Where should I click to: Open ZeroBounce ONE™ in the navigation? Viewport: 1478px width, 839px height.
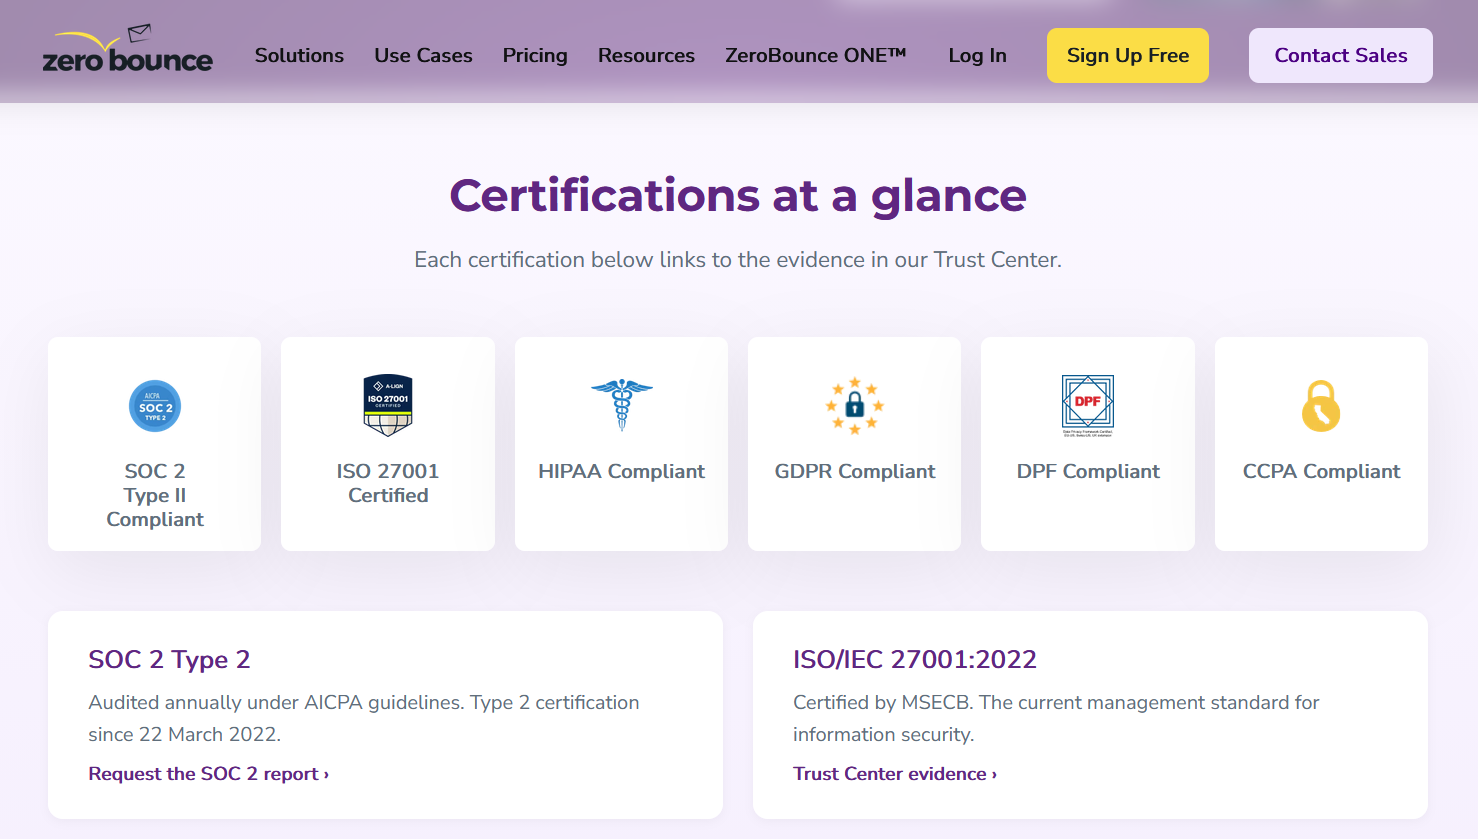click(x=816, y=55)
